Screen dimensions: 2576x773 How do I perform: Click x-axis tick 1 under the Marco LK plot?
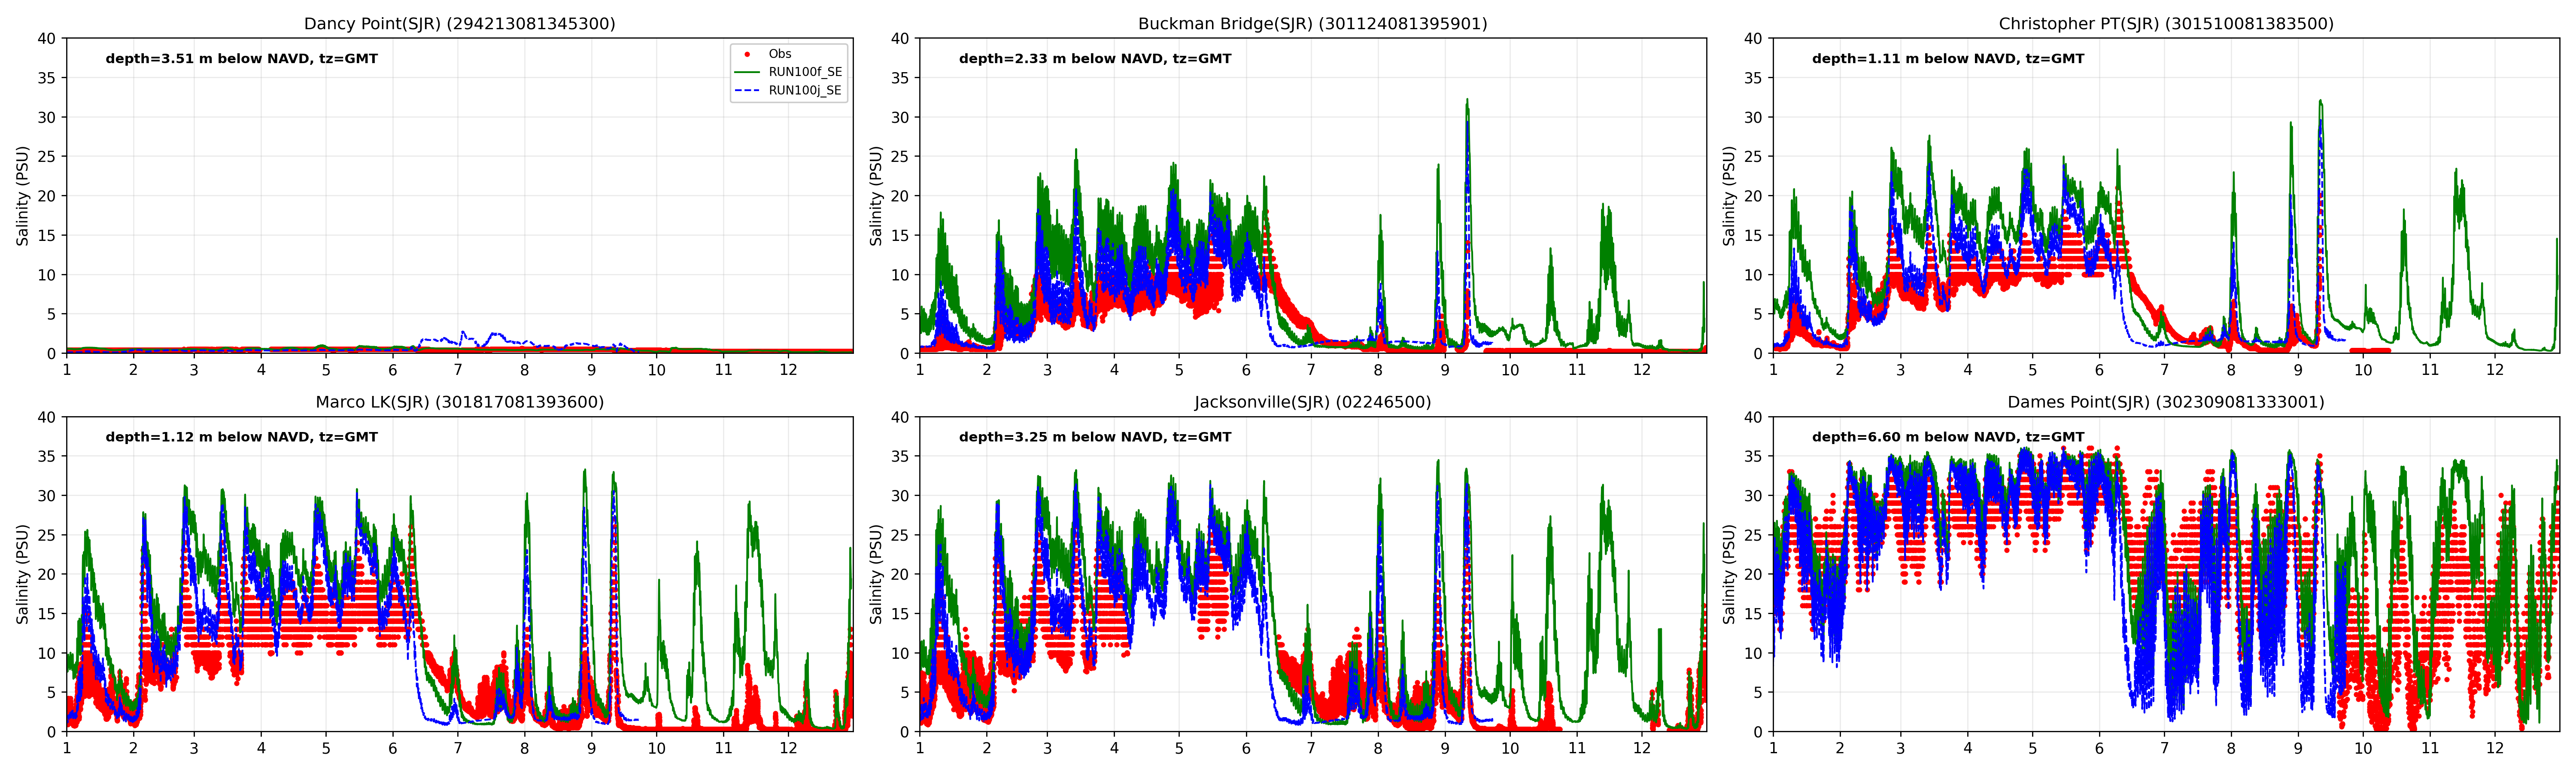coord(67,748)
